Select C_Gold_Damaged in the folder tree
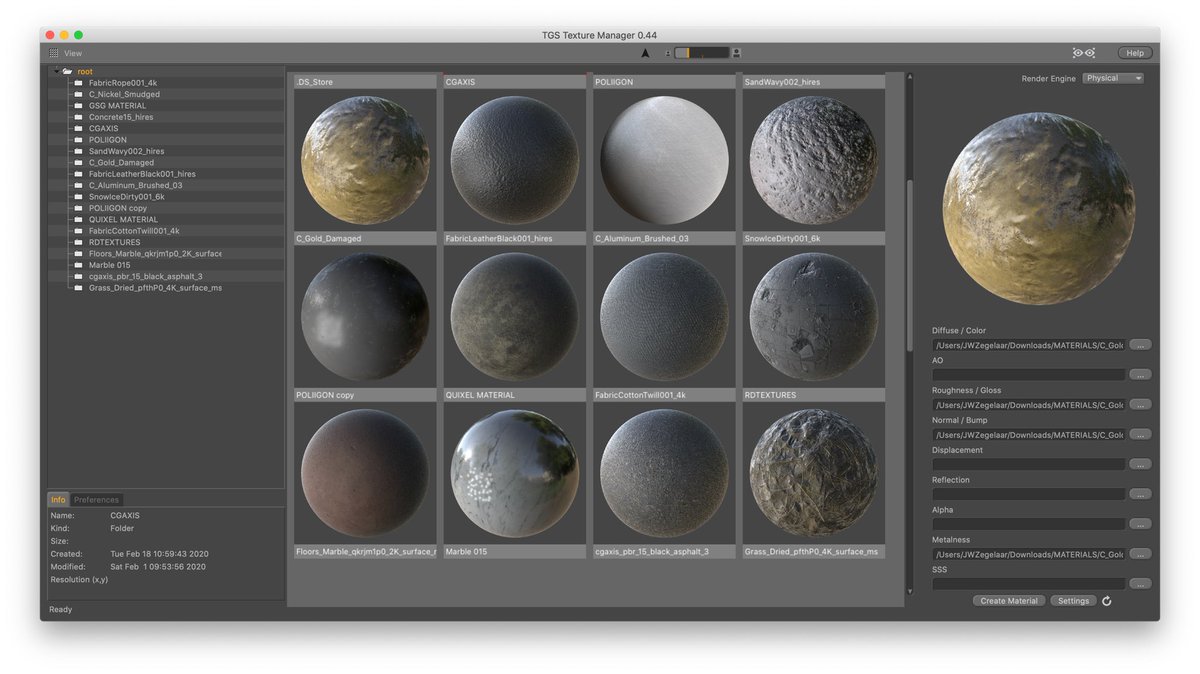 [121, 162]
